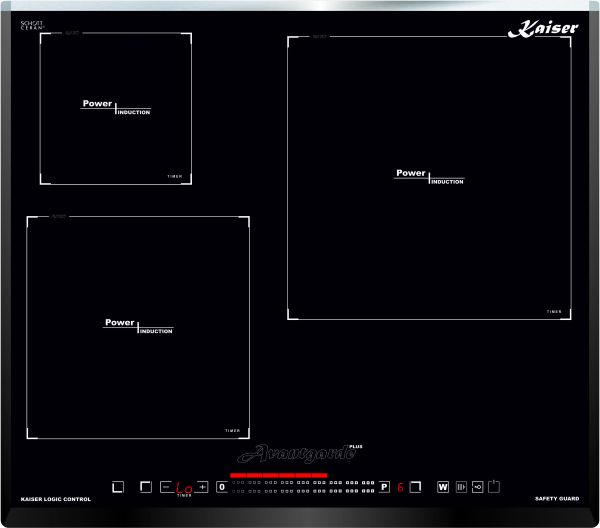600x528 pixels.
Task: Tap the key lock icon
Action: pyautogui.click(x=477, y=487)
